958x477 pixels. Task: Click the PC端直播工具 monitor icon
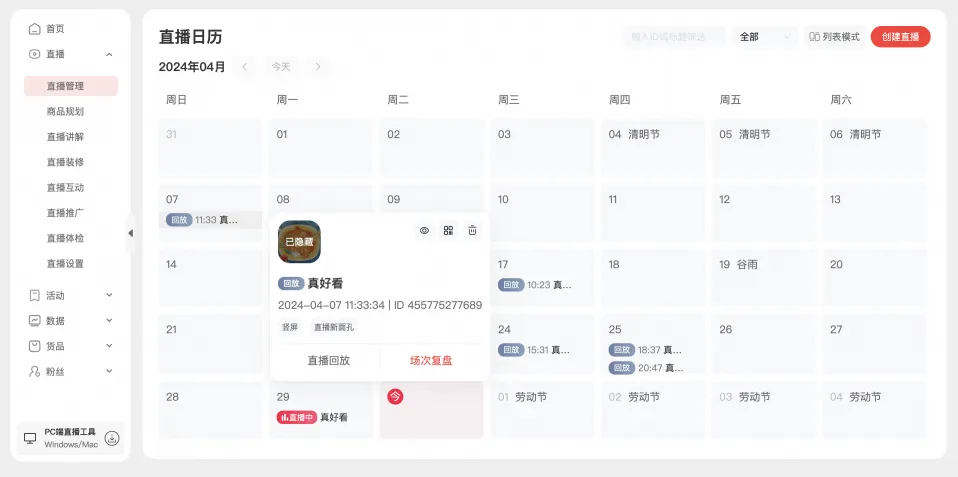[30, 438]
